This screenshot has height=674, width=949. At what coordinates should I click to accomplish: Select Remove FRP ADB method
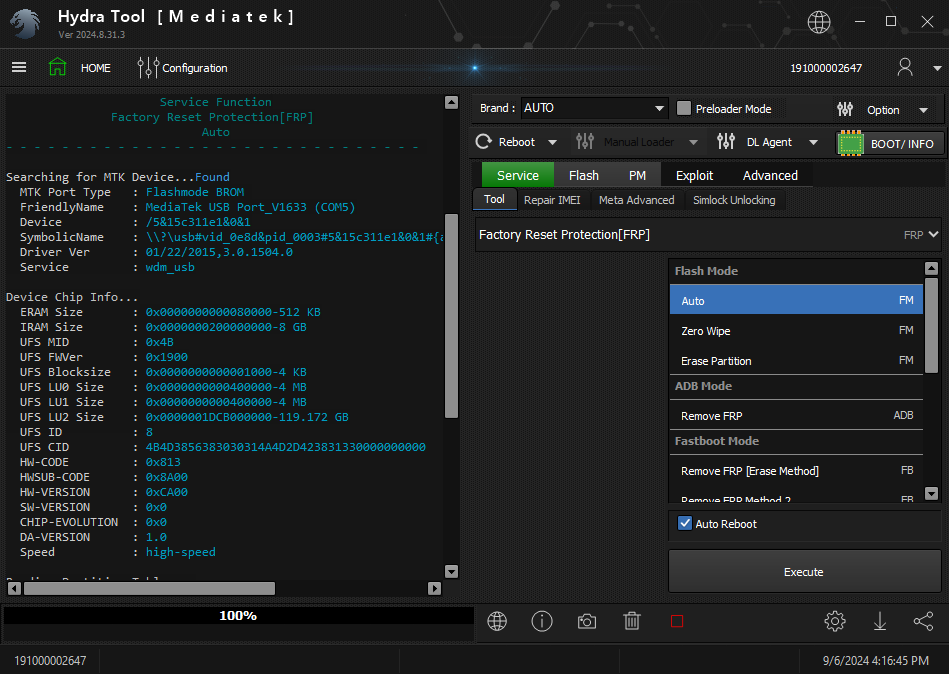(796, 416)
